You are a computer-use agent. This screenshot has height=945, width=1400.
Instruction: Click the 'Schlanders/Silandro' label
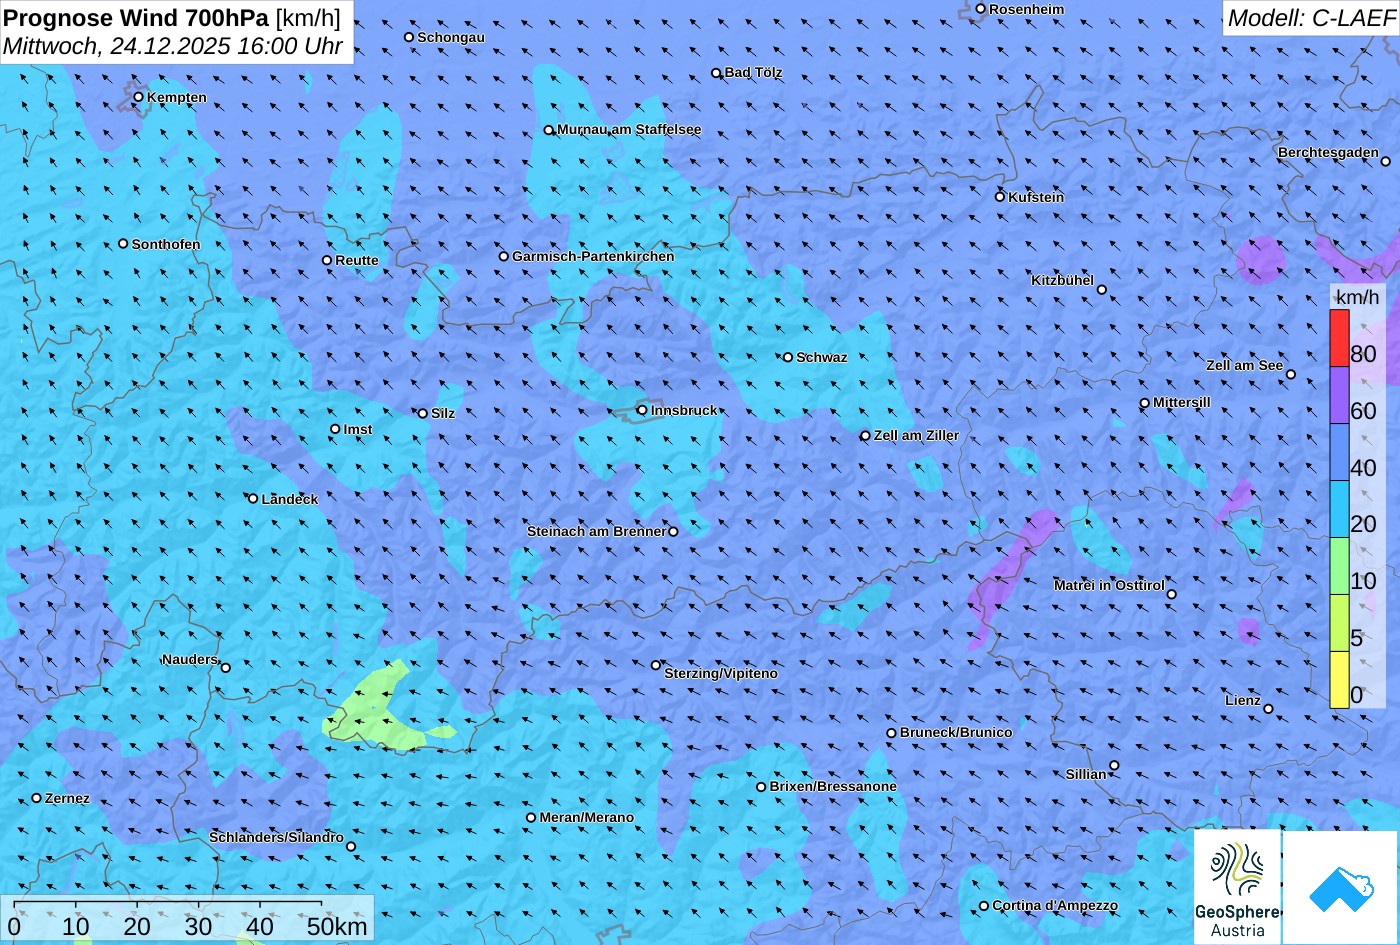pos(276,837)
